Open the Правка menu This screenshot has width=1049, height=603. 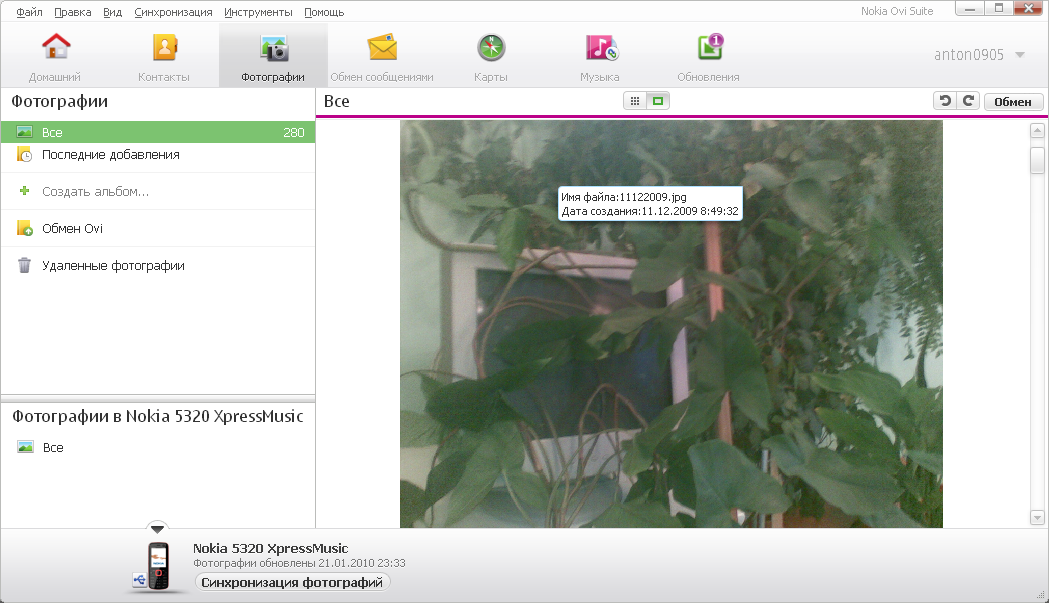pos(73,12)
